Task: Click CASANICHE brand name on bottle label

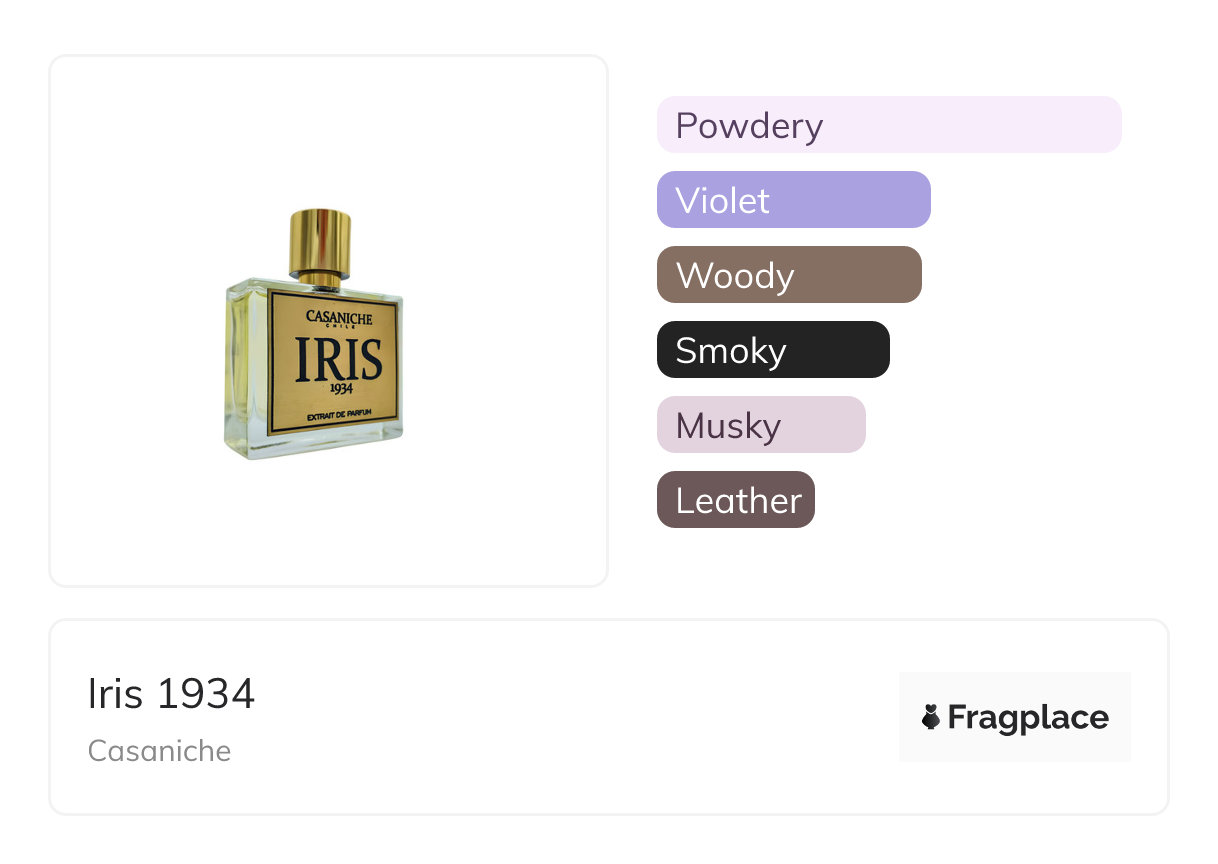Action: point(339,317)
